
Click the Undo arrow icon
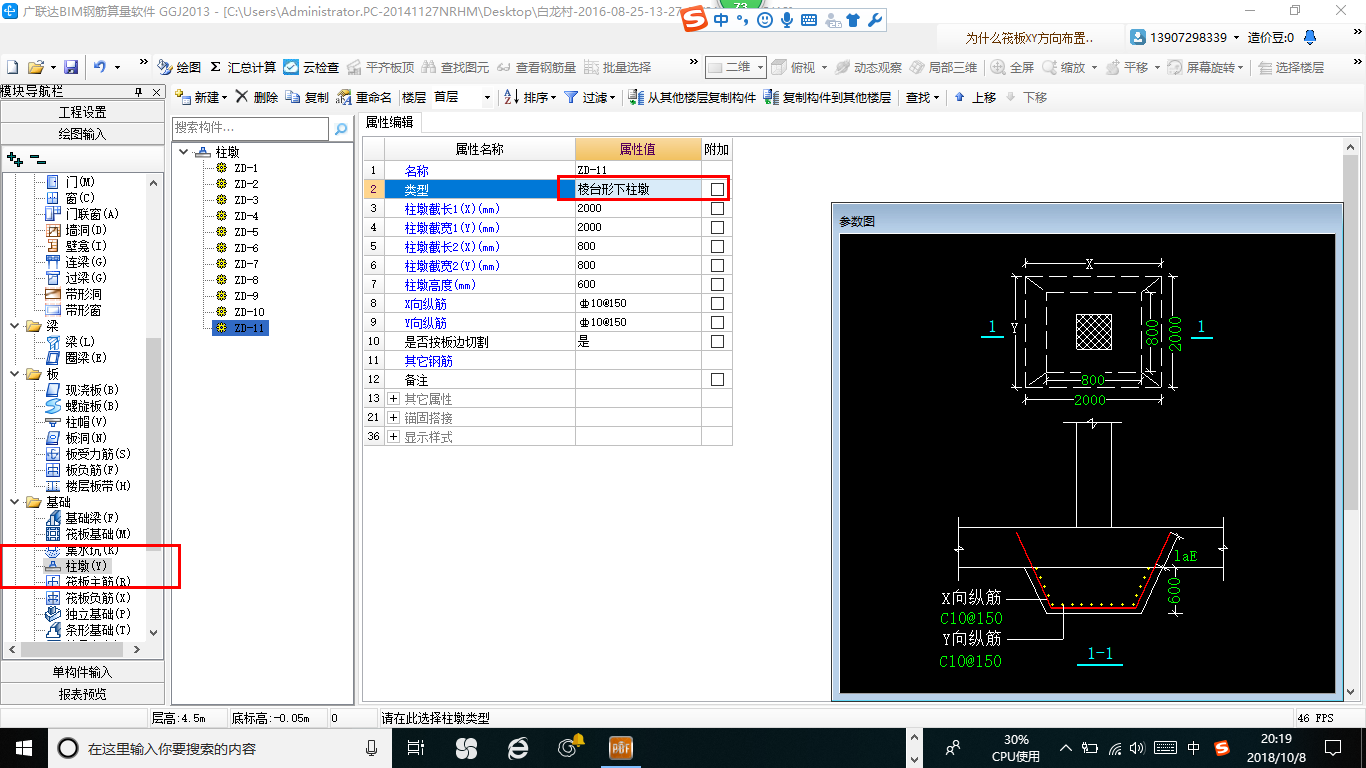point(100,67)
